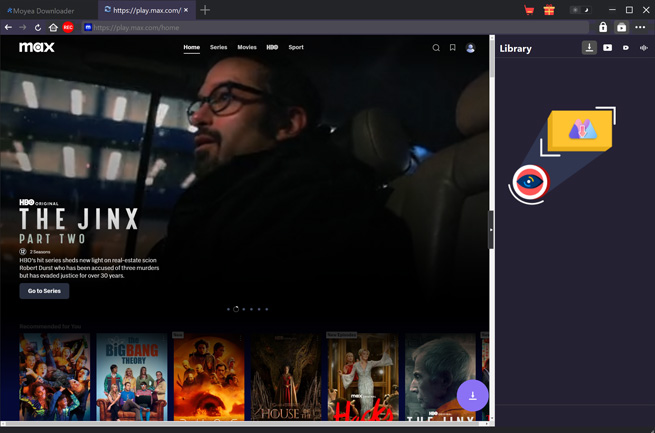Screen dimensions: 655x433
Task: Open the Movies menu on Max
Action: tap(247, 47)
